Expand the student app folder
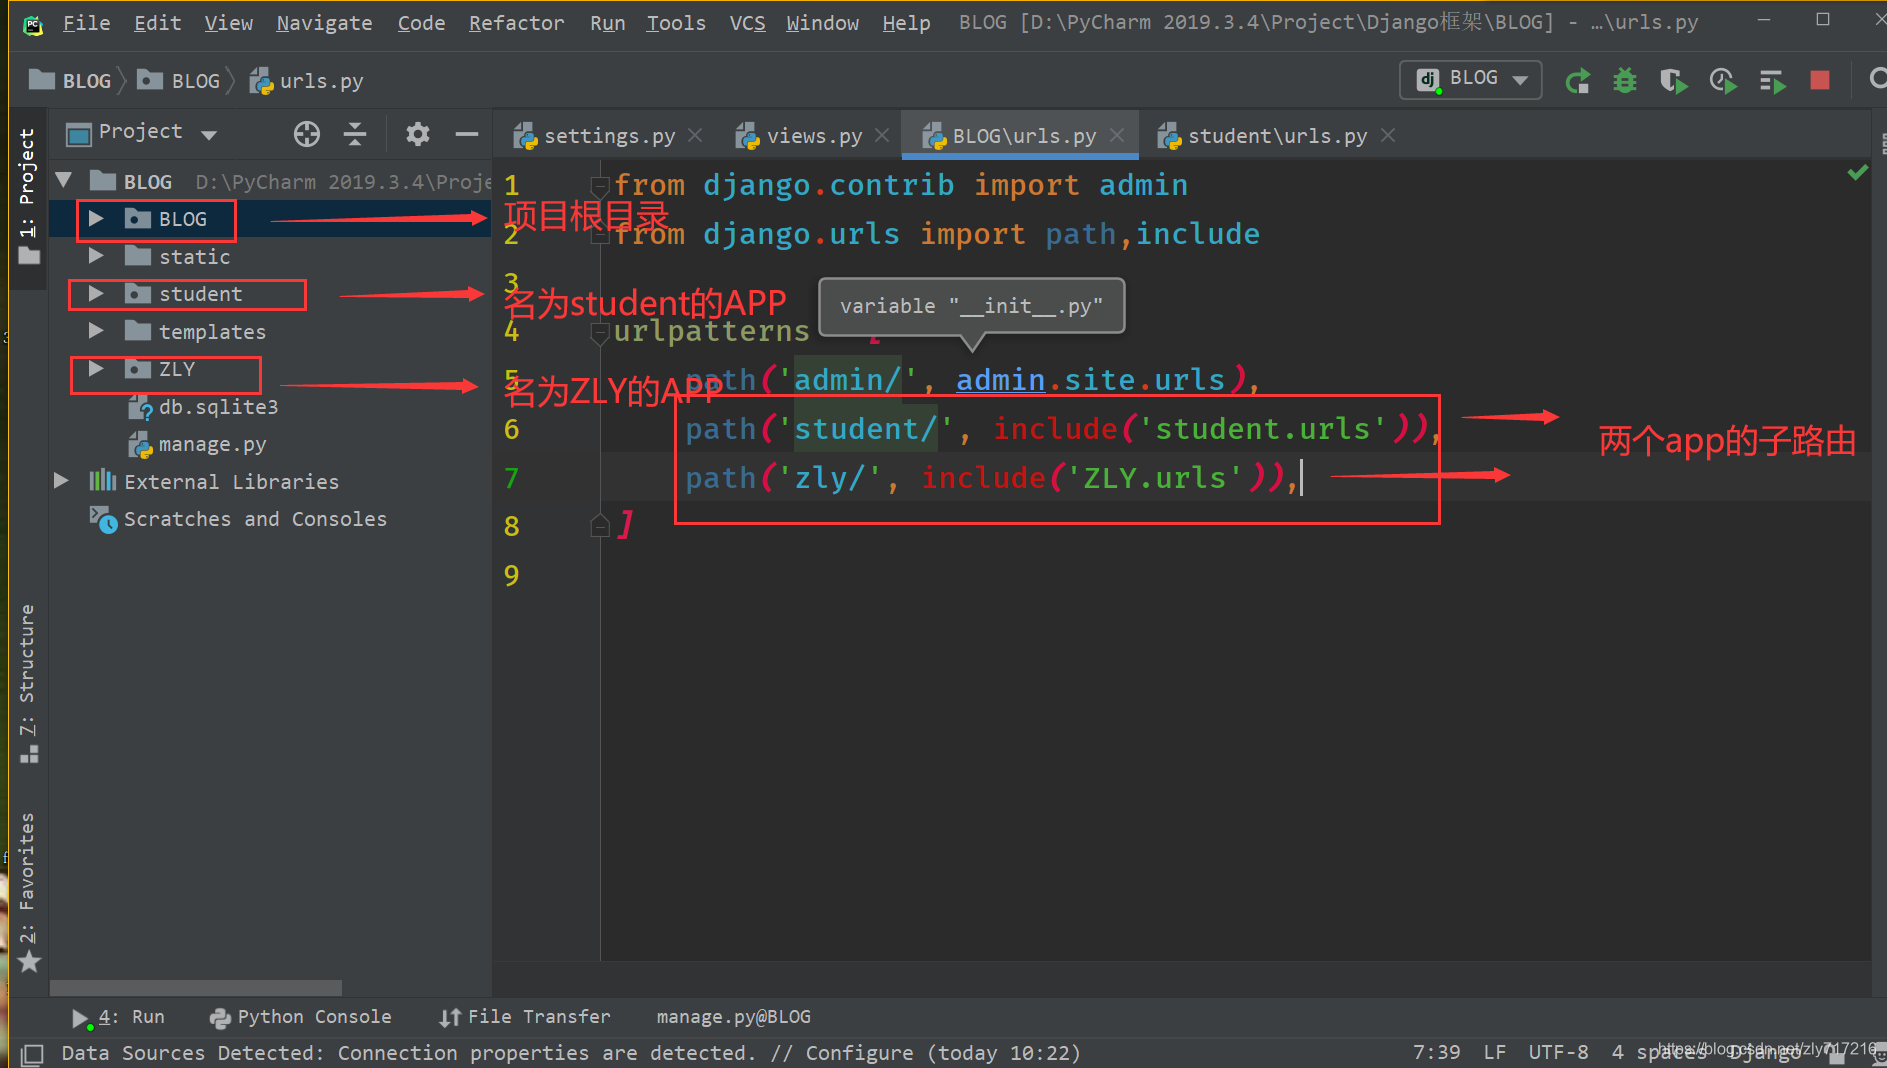The image size is (1887, 1068). pos(96,294)
